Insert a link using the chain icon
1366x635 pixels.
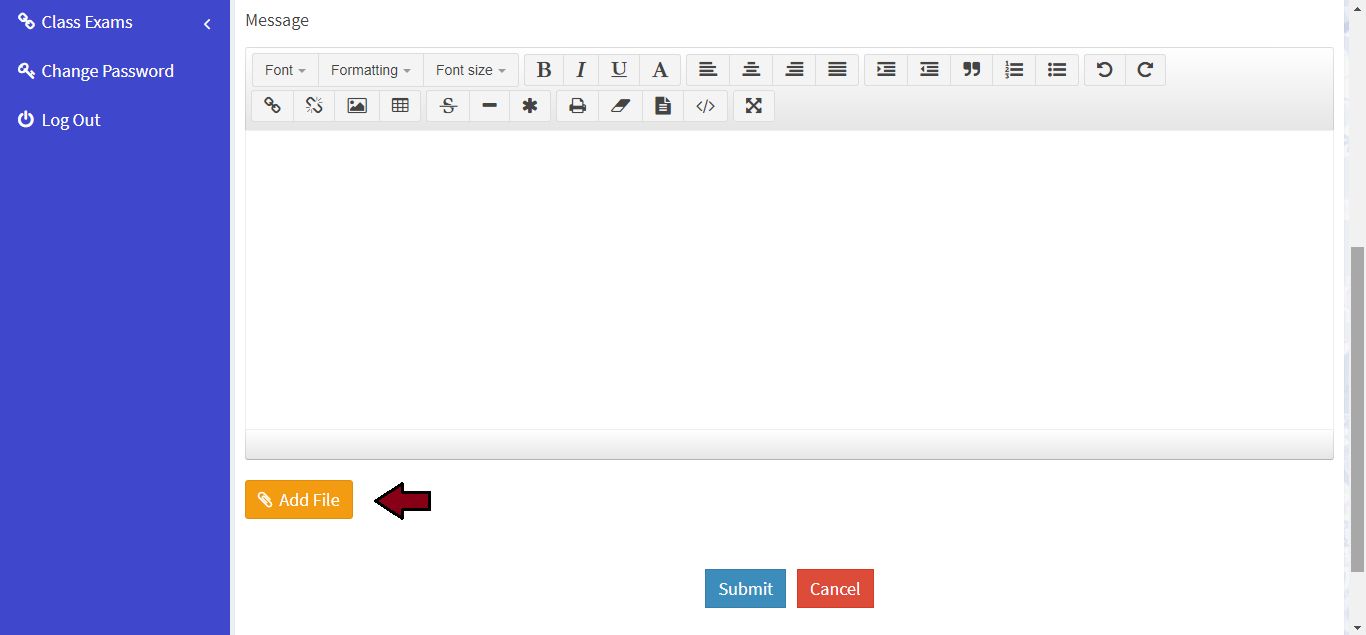(x=272, y=106)
